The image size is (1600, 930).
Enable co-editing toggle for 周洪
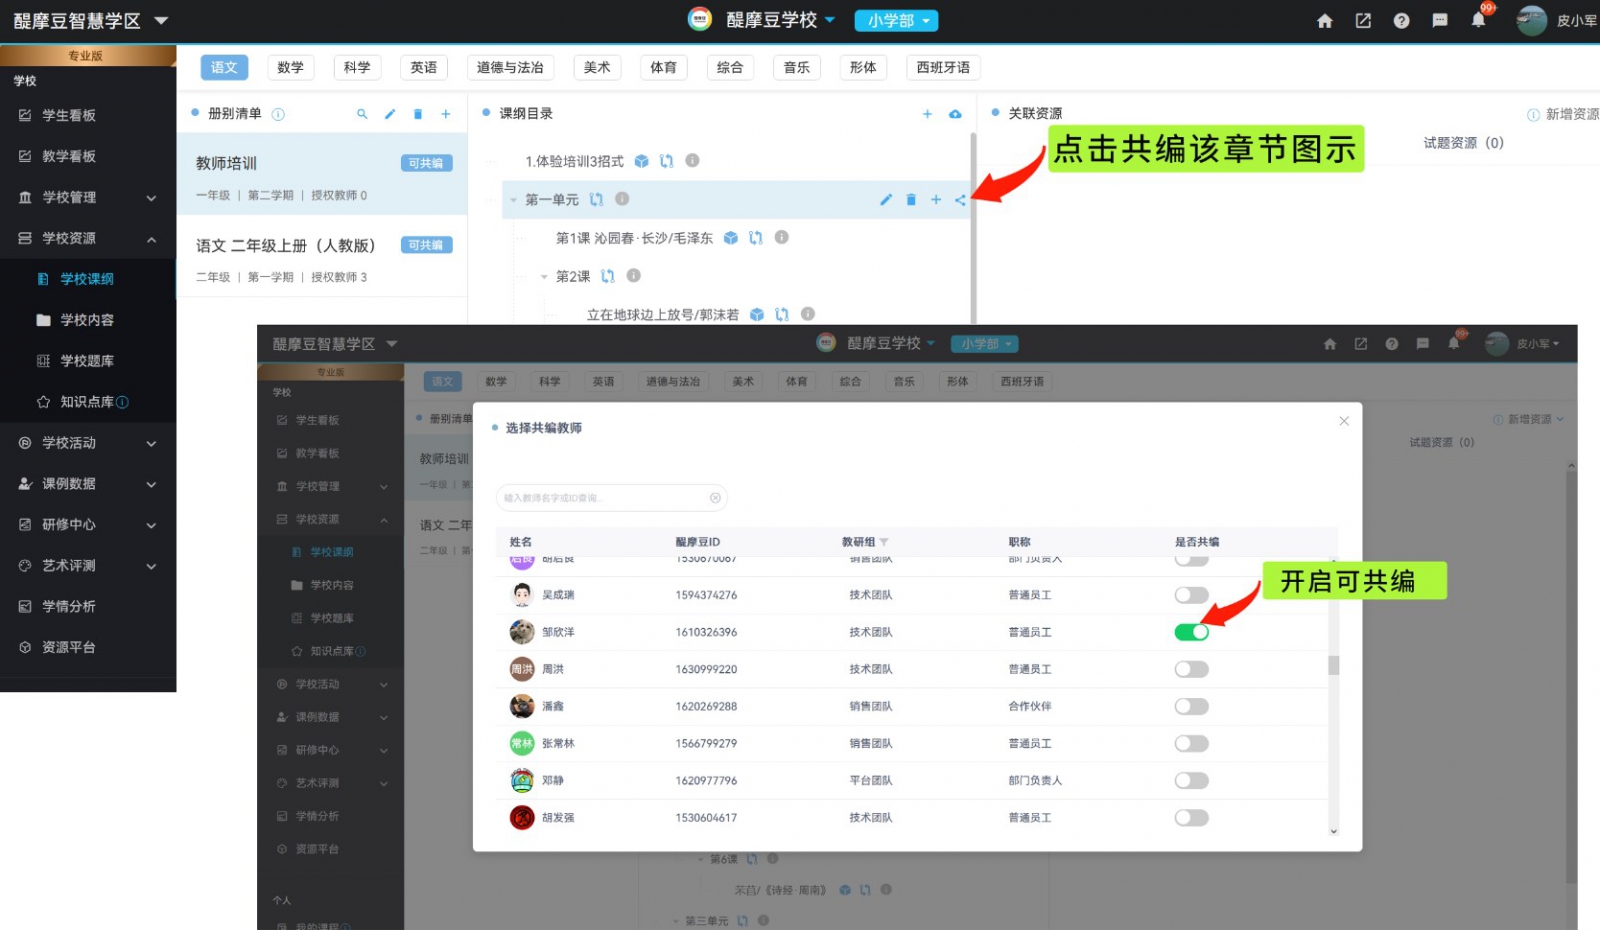pyautogui.click(x=1191, y=669)
